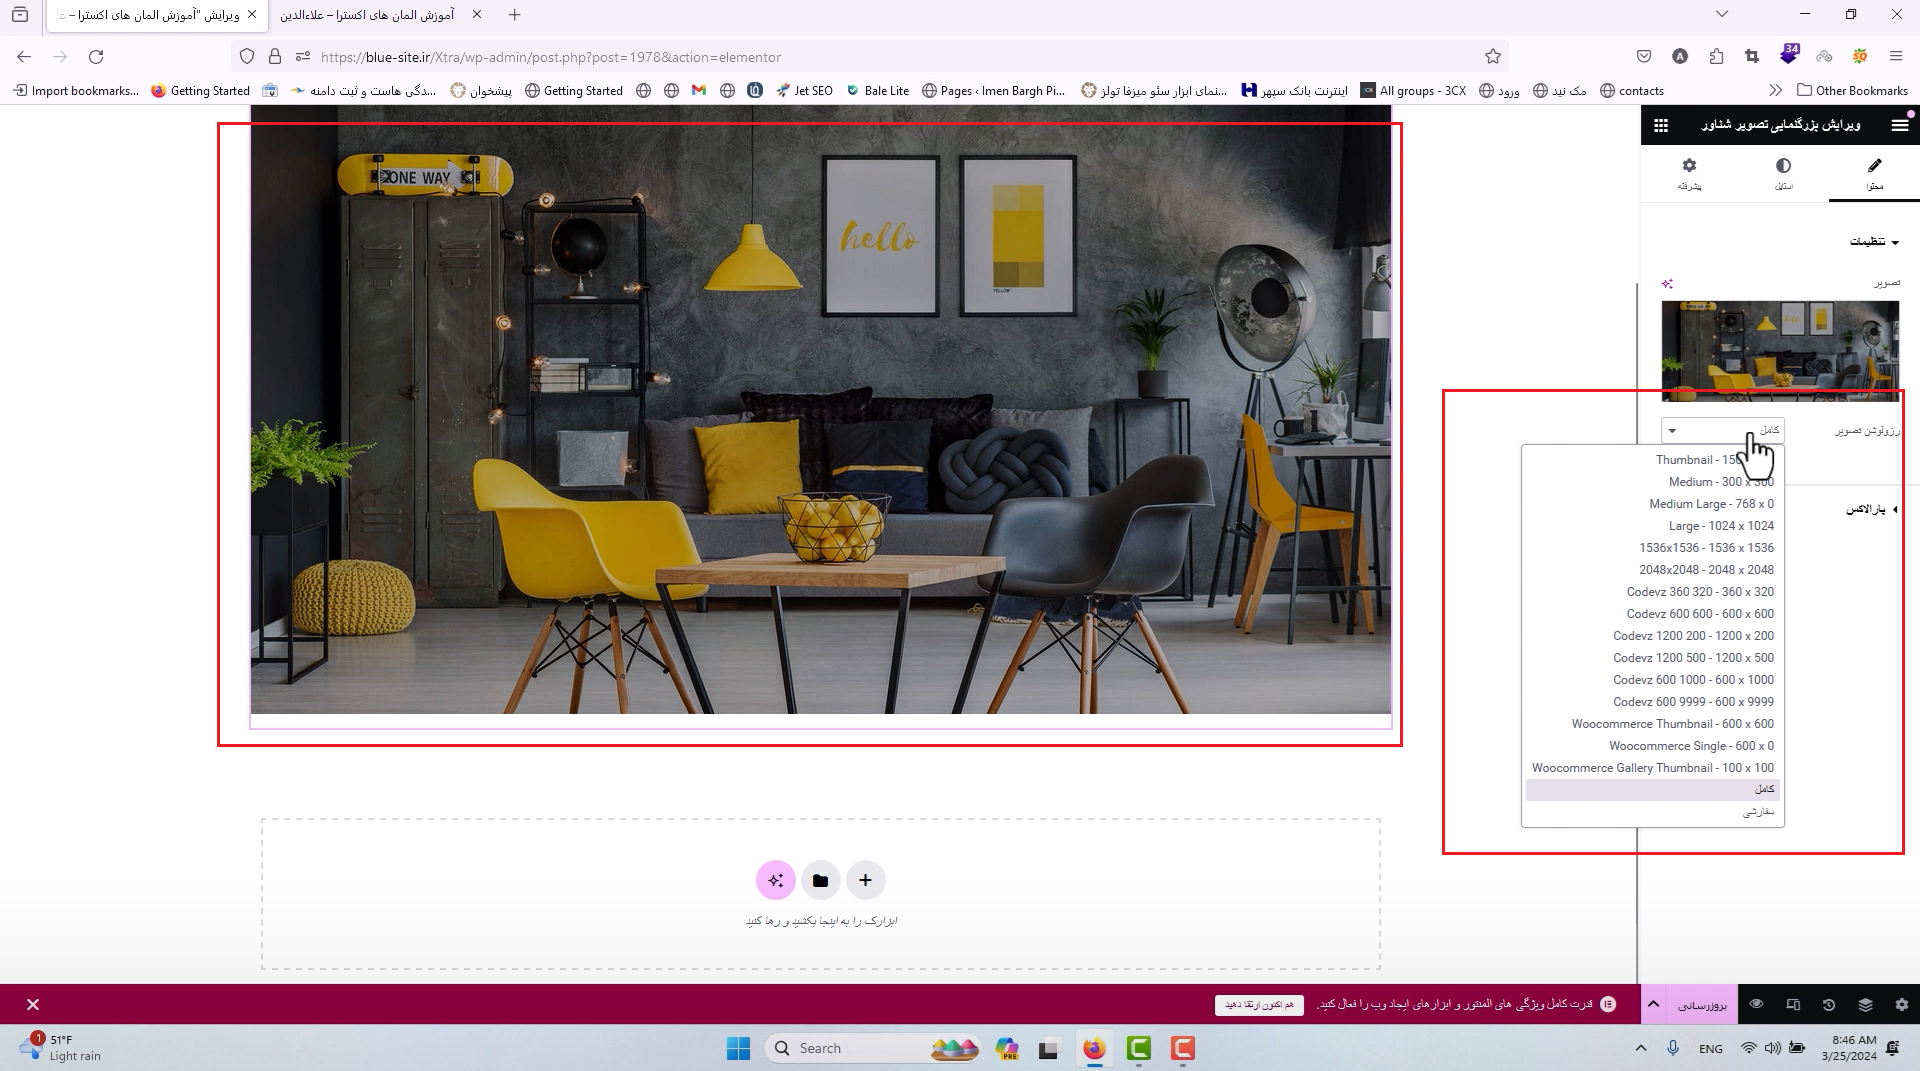Show hidden system tray icons
Viewport: 1920px width, 1071px height.
(1641, 1048)
